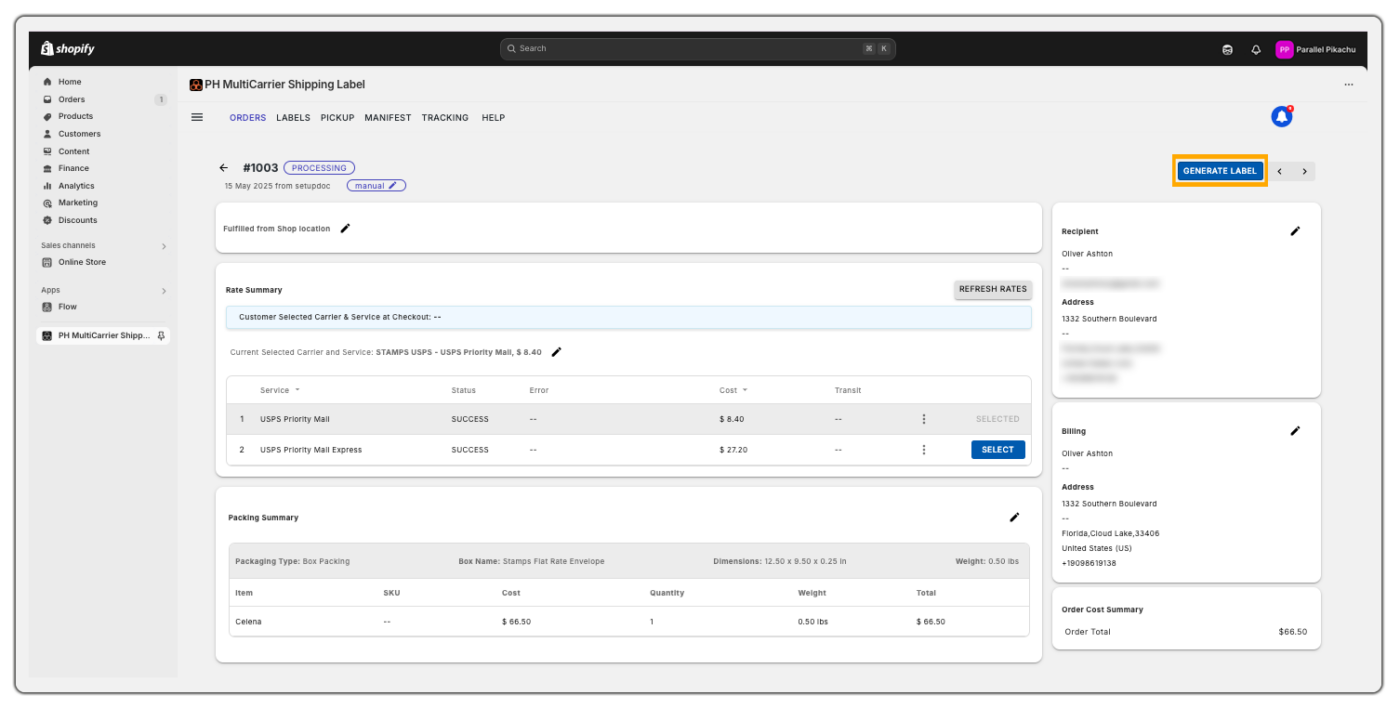Click the Home sidebar icon
Screen dimensions: 1400x708
coord(47,82)
